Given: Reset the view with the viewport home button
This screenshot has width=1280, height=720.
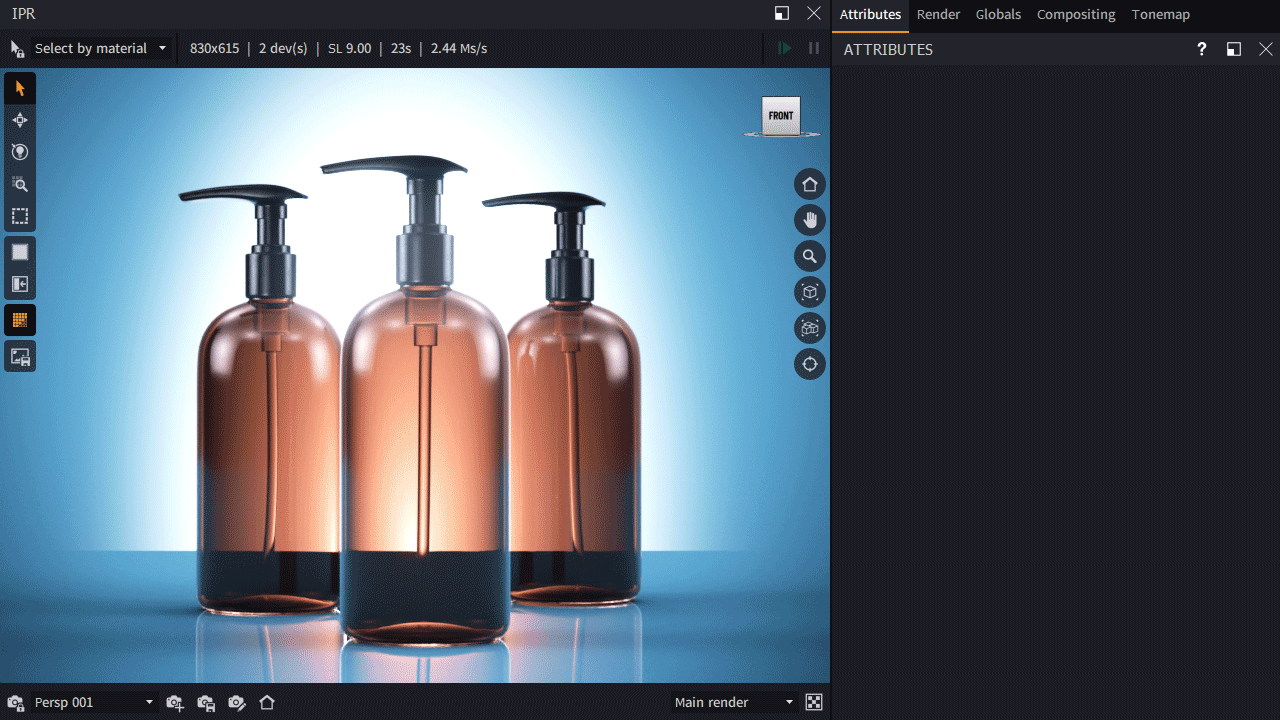Looking at the screenshot, I should point(810,184).
